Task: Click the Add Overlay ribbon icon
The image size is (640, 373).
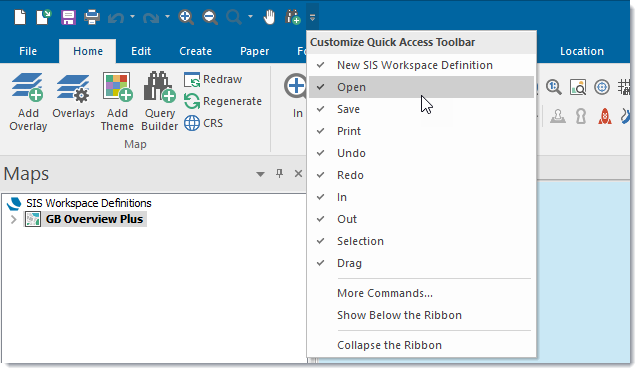Action: 27,87
